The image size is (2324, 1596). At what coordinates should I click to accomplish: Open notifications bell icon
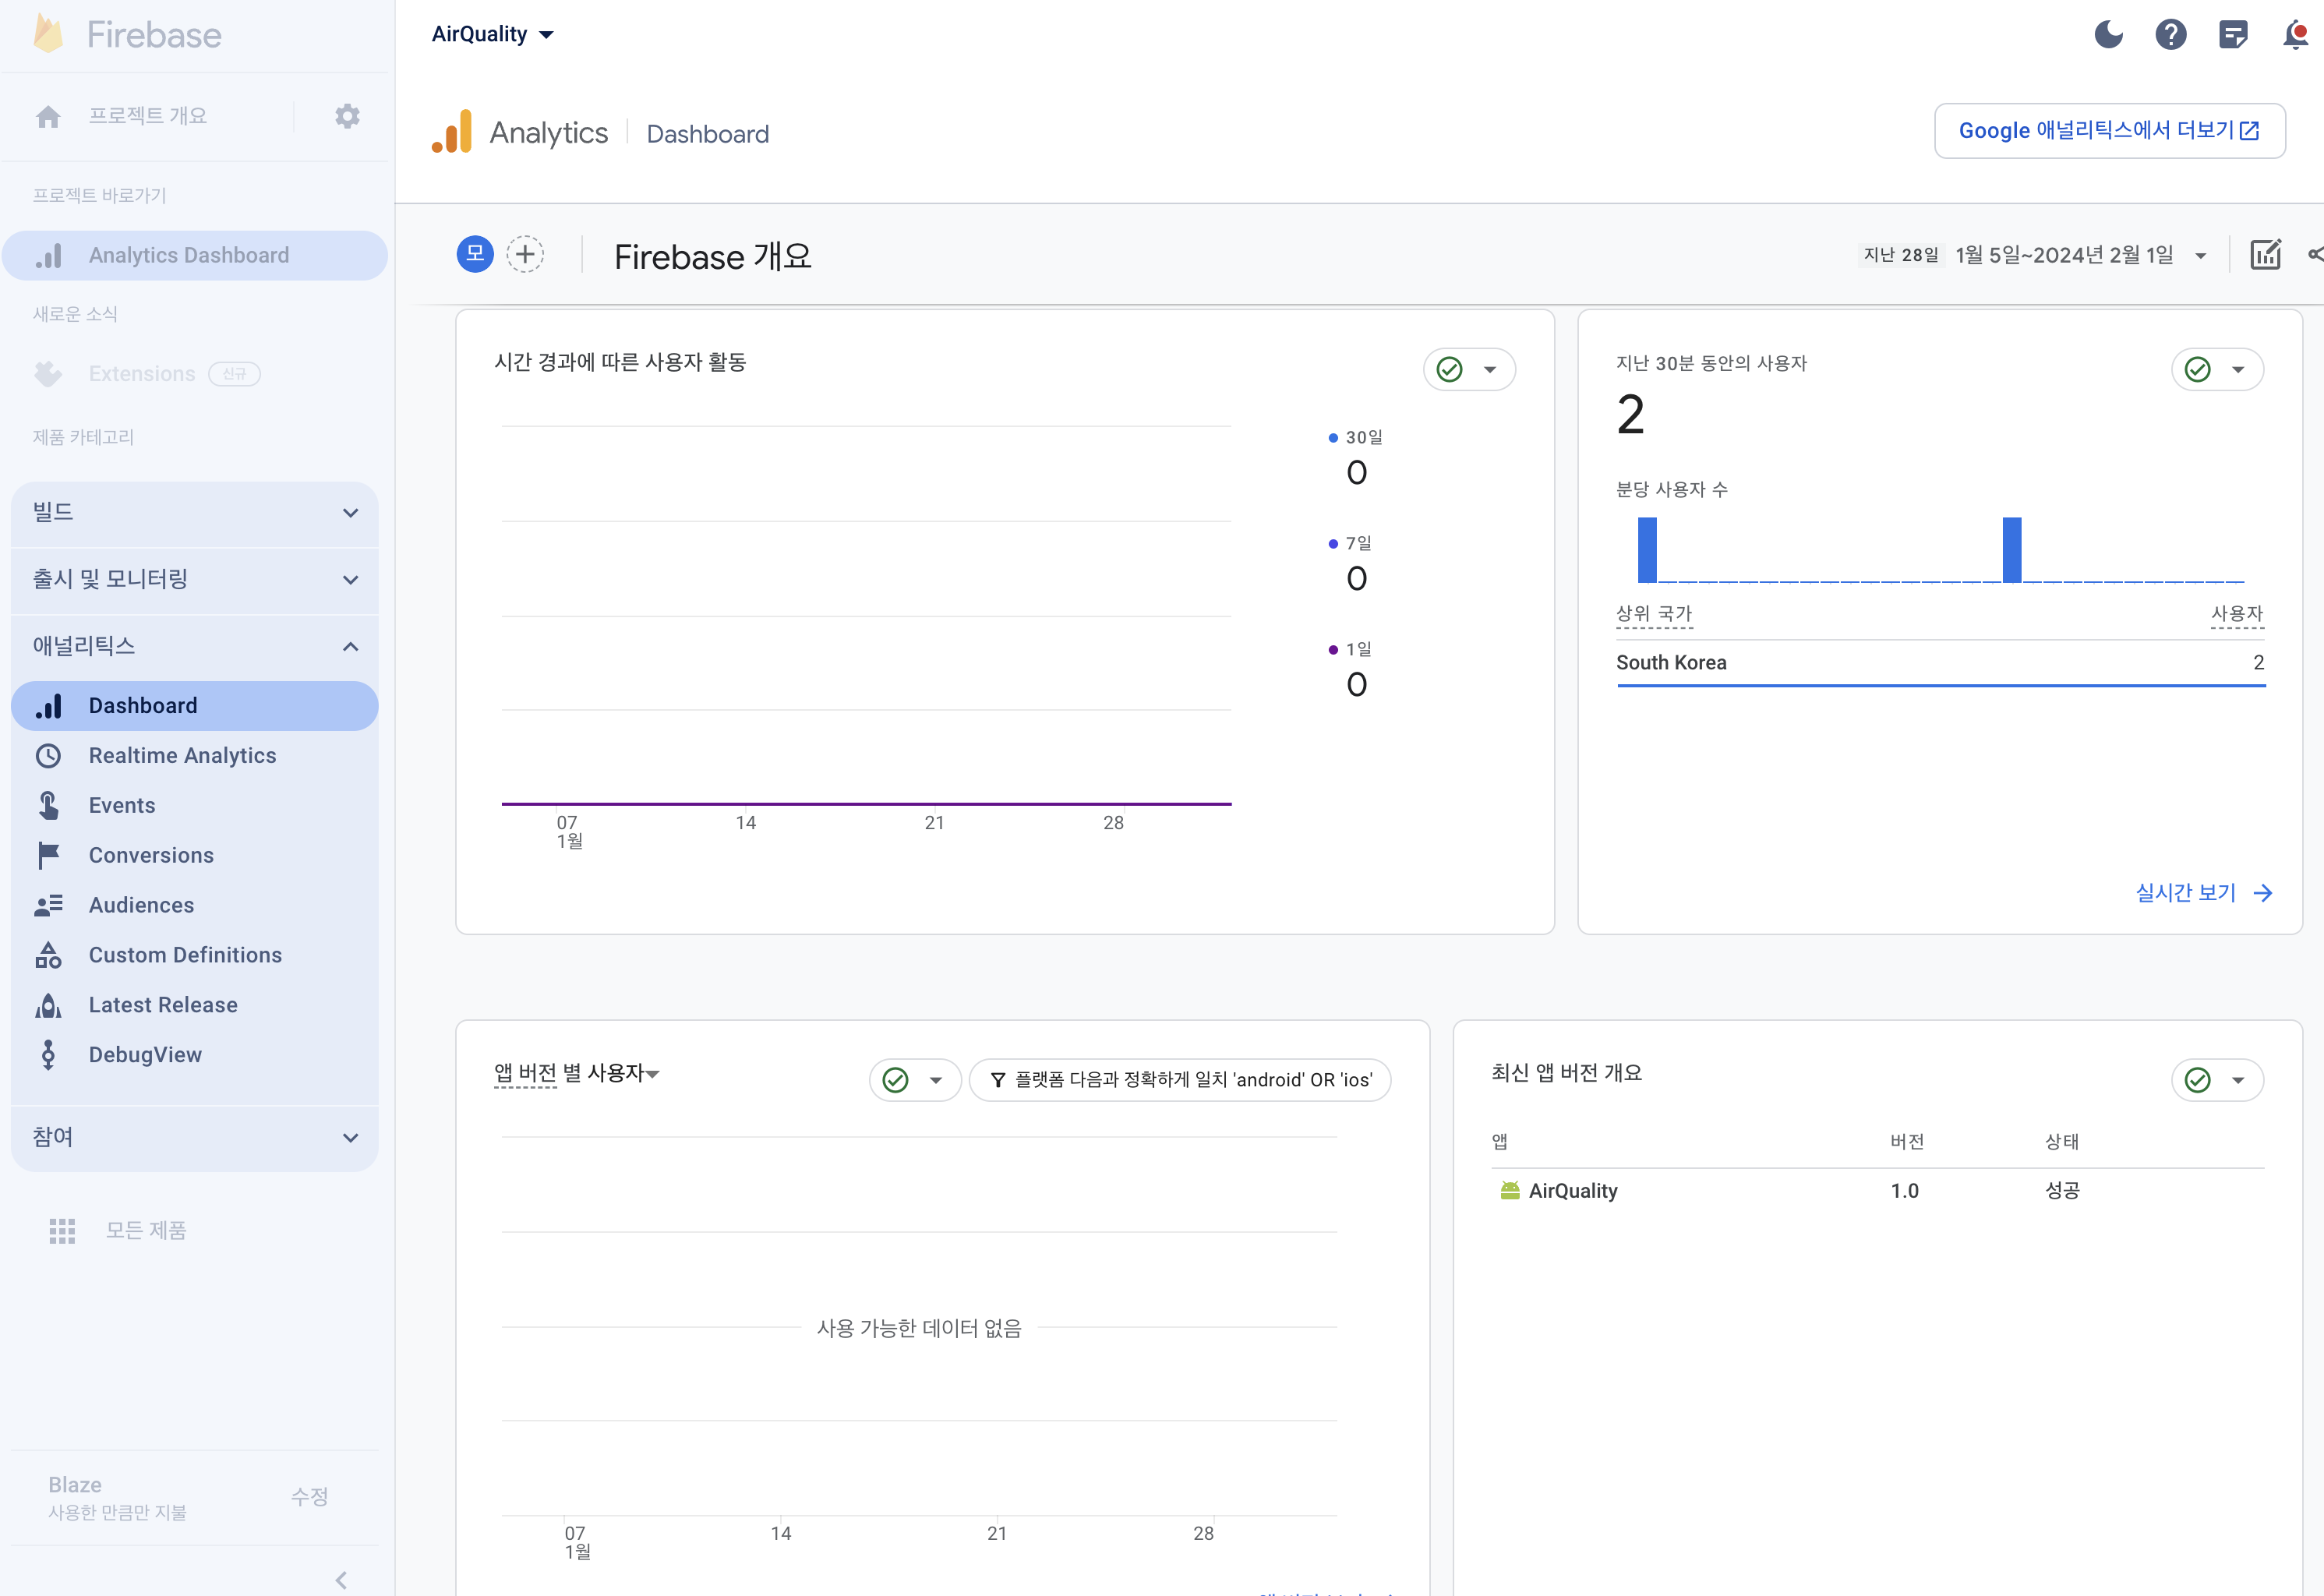coord(2295,35)
